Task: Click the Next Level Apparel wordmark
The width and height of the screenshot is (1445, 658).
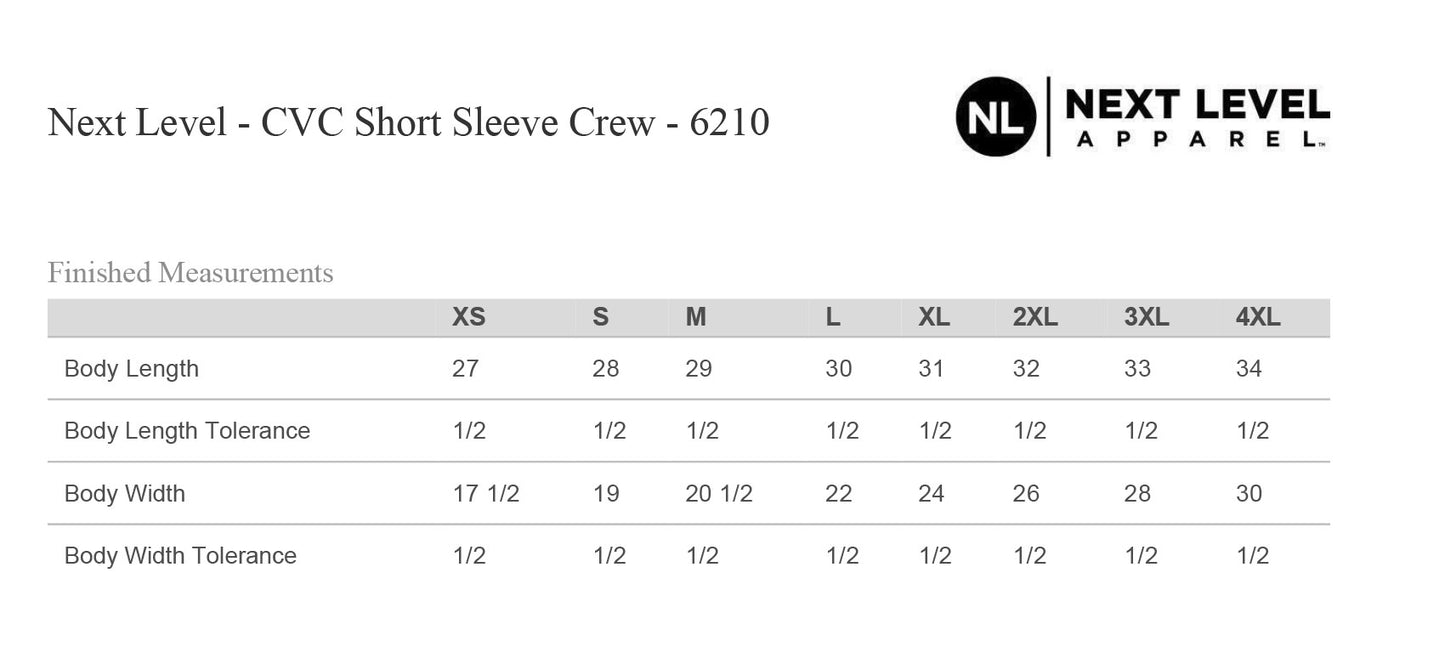Action: click(x=1197, y=117)
